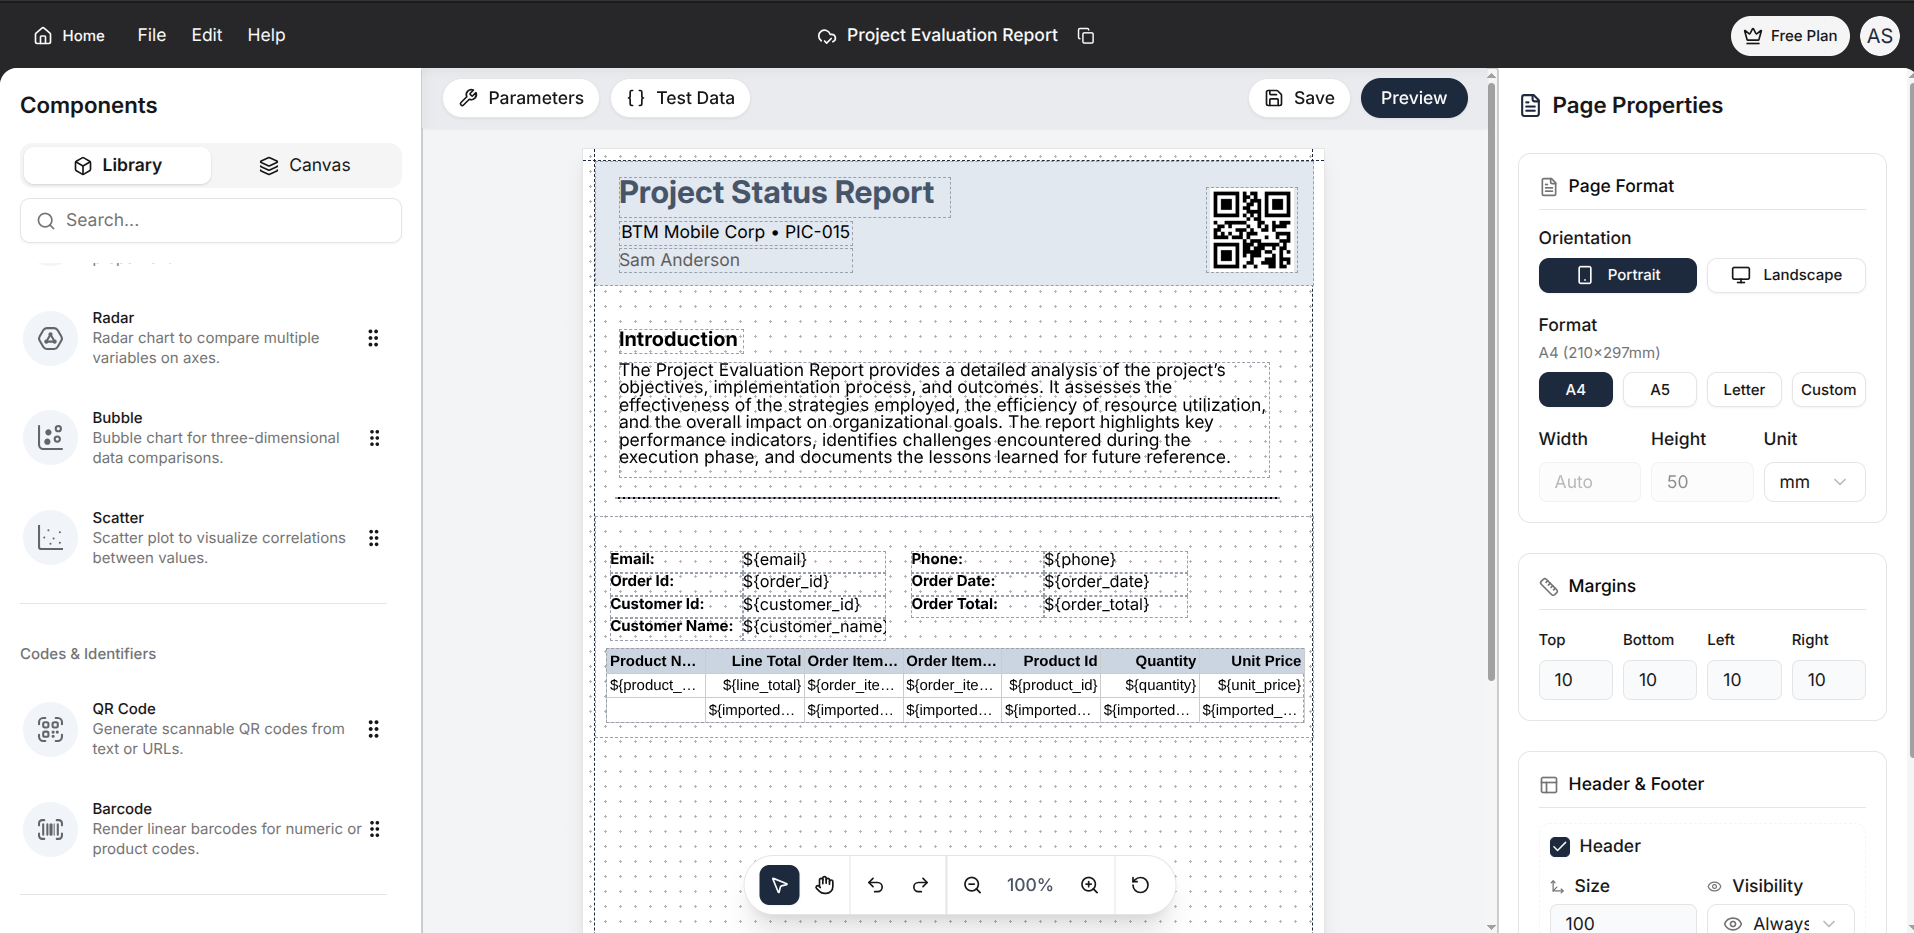
Task: Reset the canvas zoom level
Action: click(1140, 885)
